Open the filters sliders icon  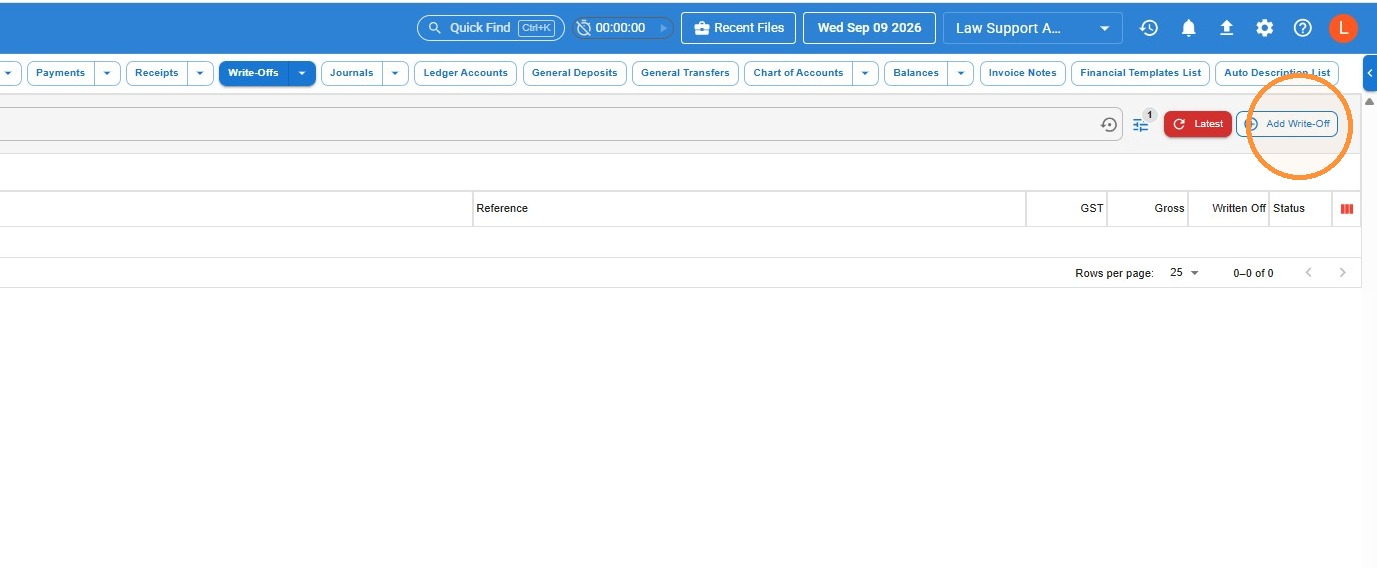click(1141, 125)
